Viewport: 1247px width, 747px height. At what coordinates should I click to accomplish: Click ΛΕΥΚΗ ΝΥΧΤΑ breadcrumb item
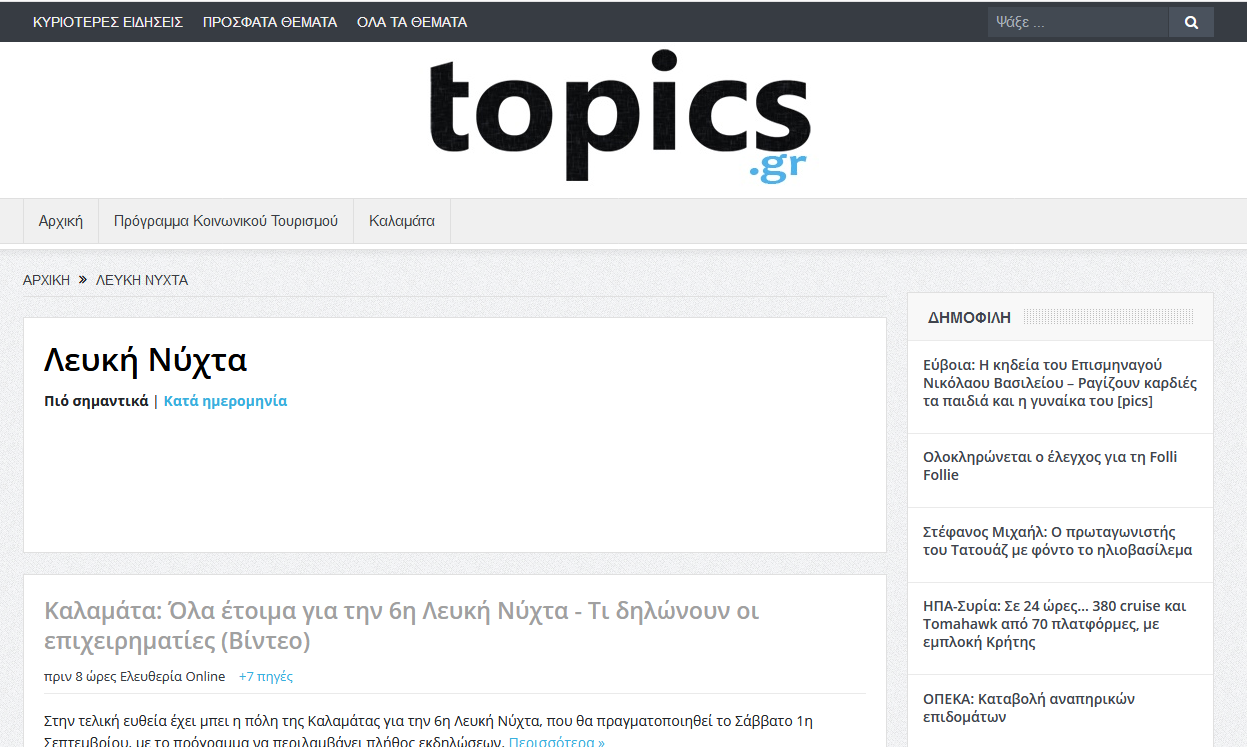pos(142,280)
